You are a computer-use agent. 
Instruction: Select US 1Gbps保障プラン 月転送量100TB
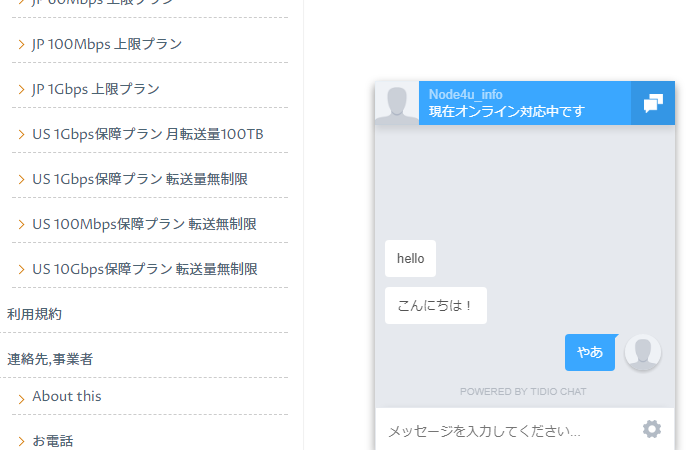pos(147,134)
